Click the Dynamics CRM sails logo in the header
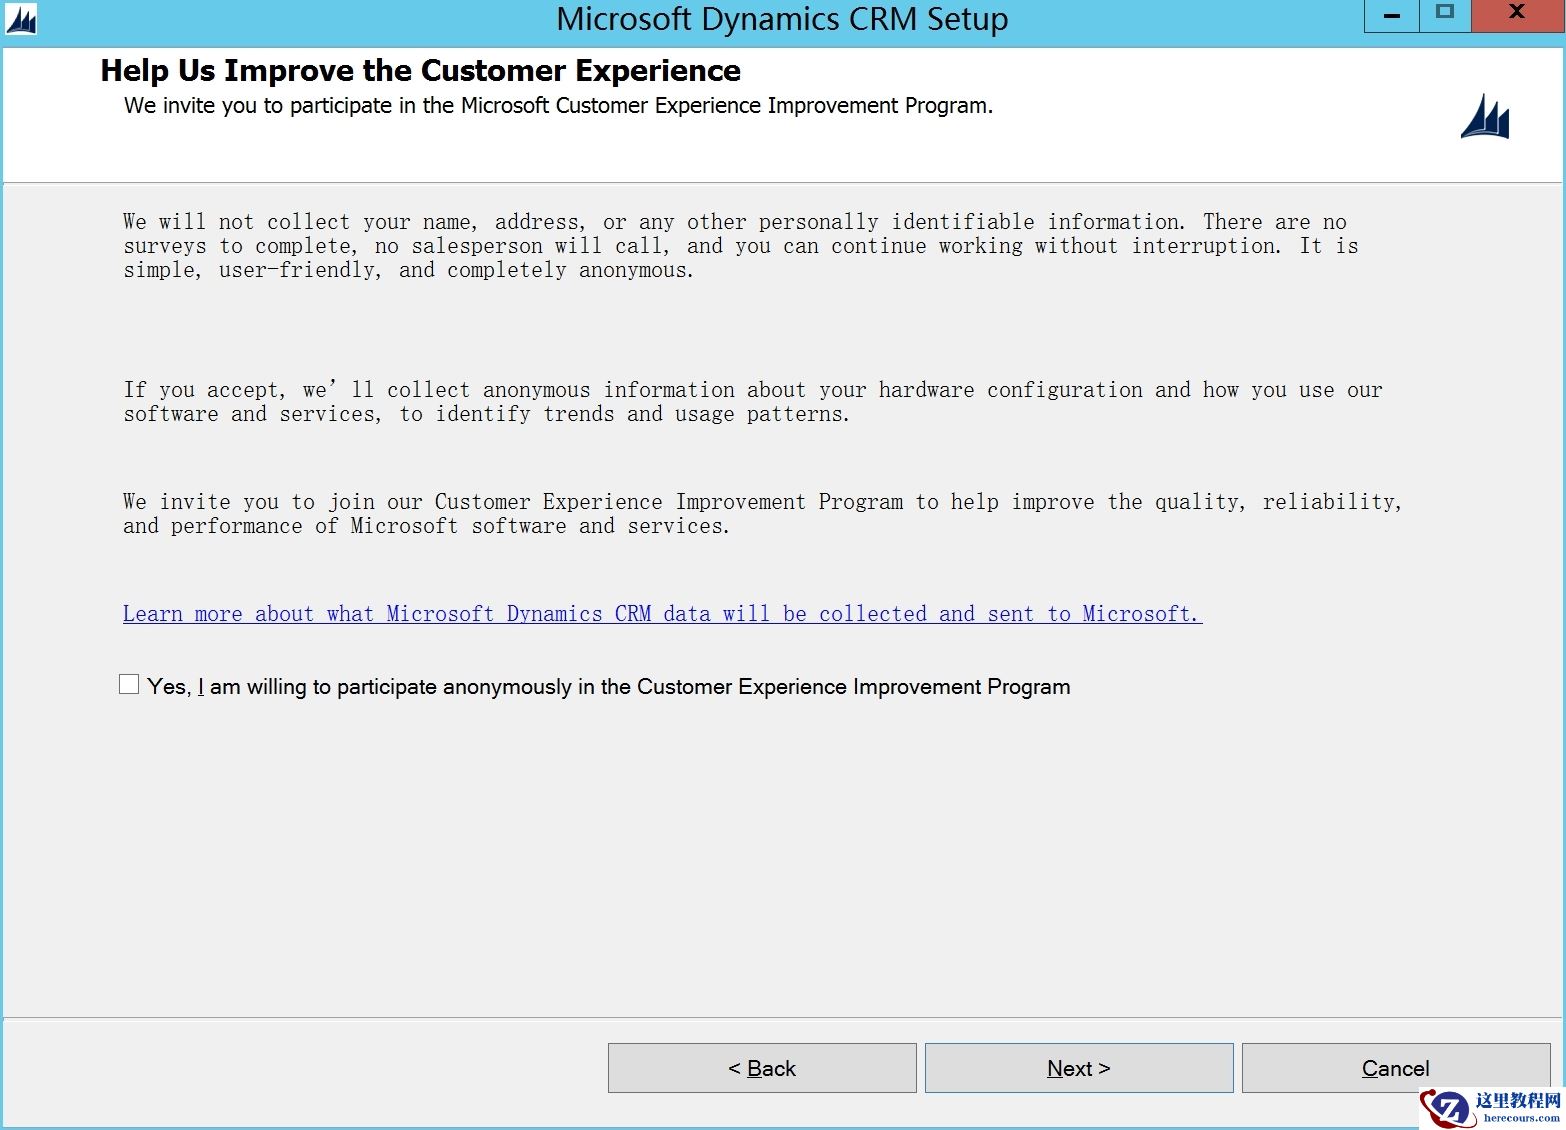The image size is (1566, 1130). tap(1484, 116)
